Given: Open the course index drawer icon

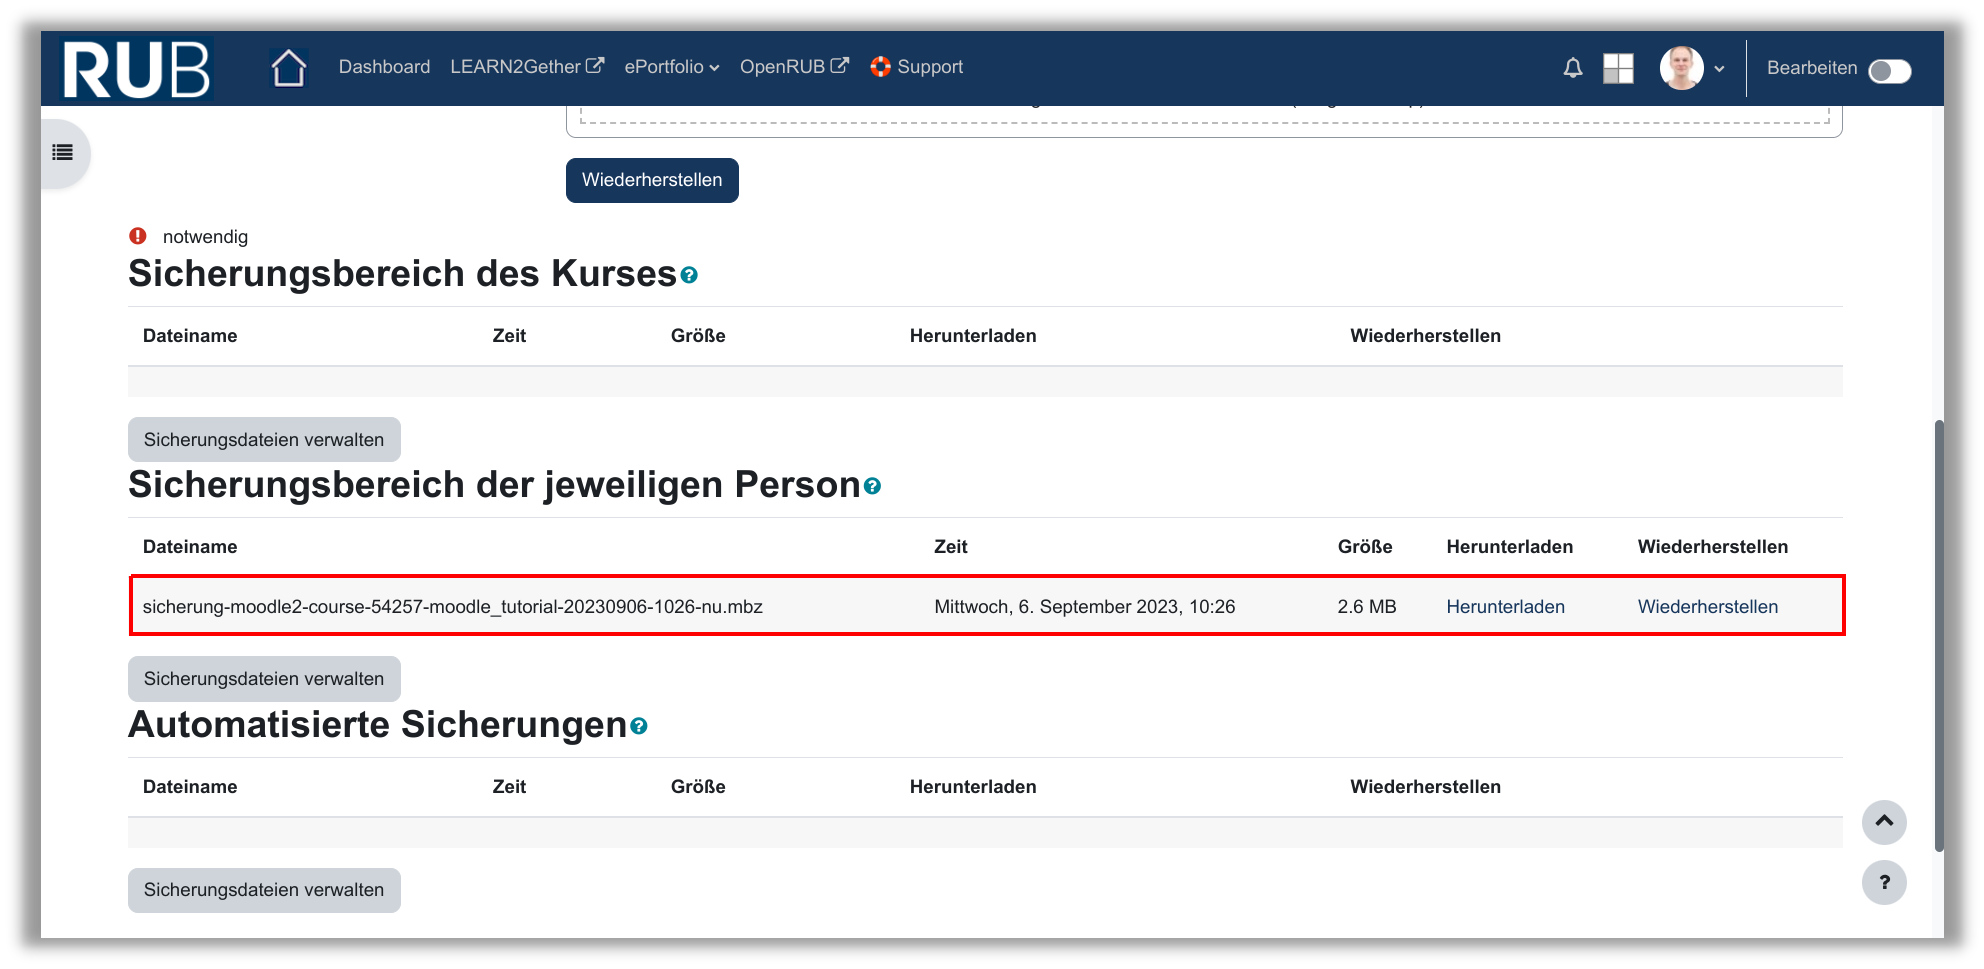Looking at the screenshot, I should point(63,153).
